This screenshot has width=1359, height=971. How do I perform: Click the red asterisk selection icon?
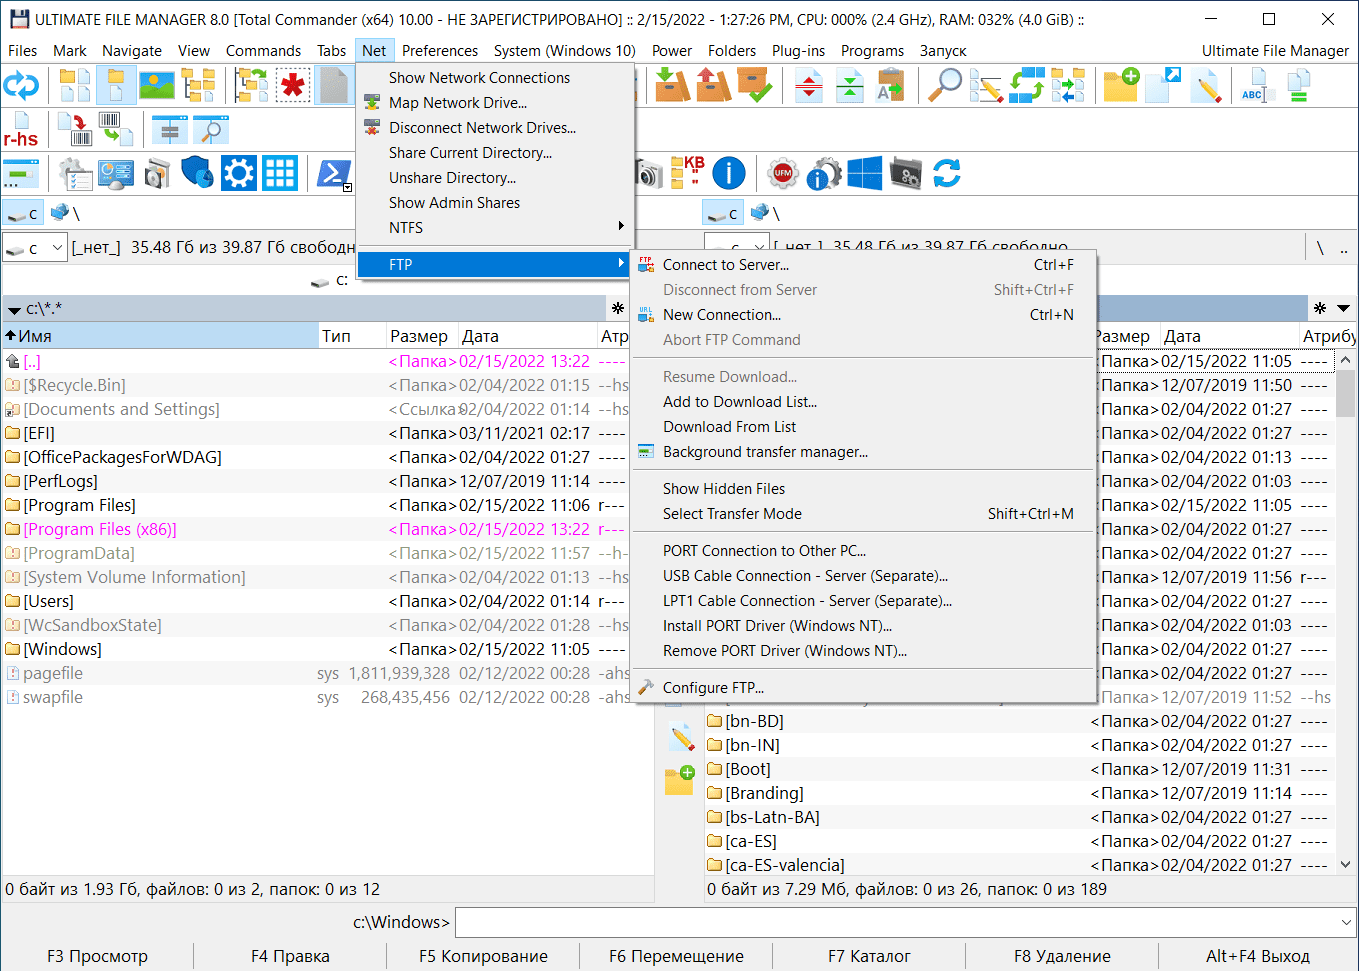point(292,86)
